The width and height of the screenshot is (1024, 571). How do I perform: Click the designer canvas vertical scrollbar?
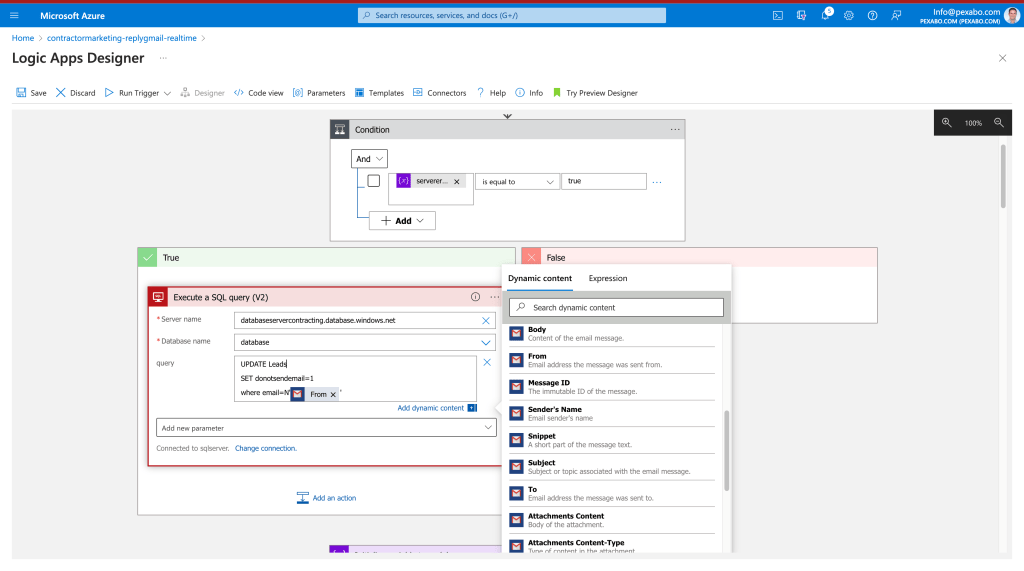[x=1003, y=176]
